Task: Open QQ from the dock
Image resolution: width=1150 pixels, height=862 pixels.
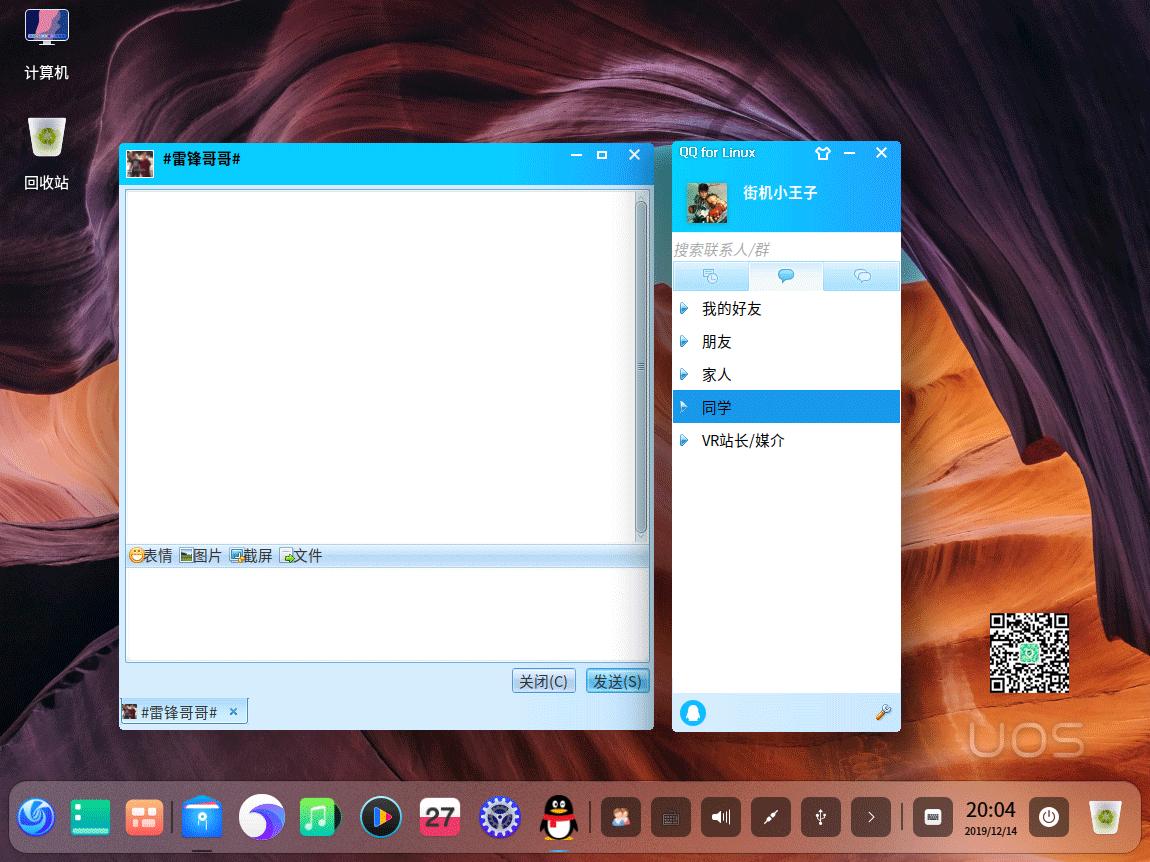Action: click(558, 817)
